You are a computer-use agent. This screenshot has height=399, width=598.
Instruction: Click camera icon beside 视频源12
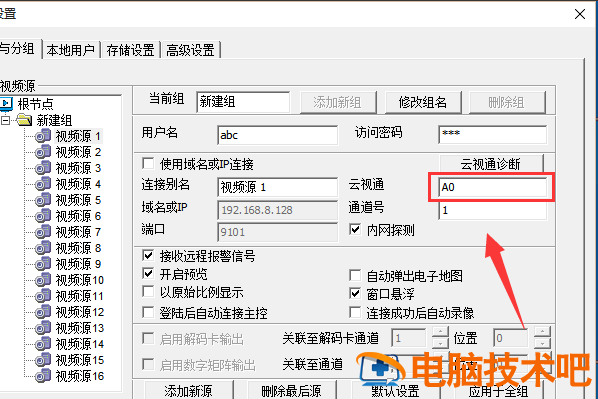[43, 312]
